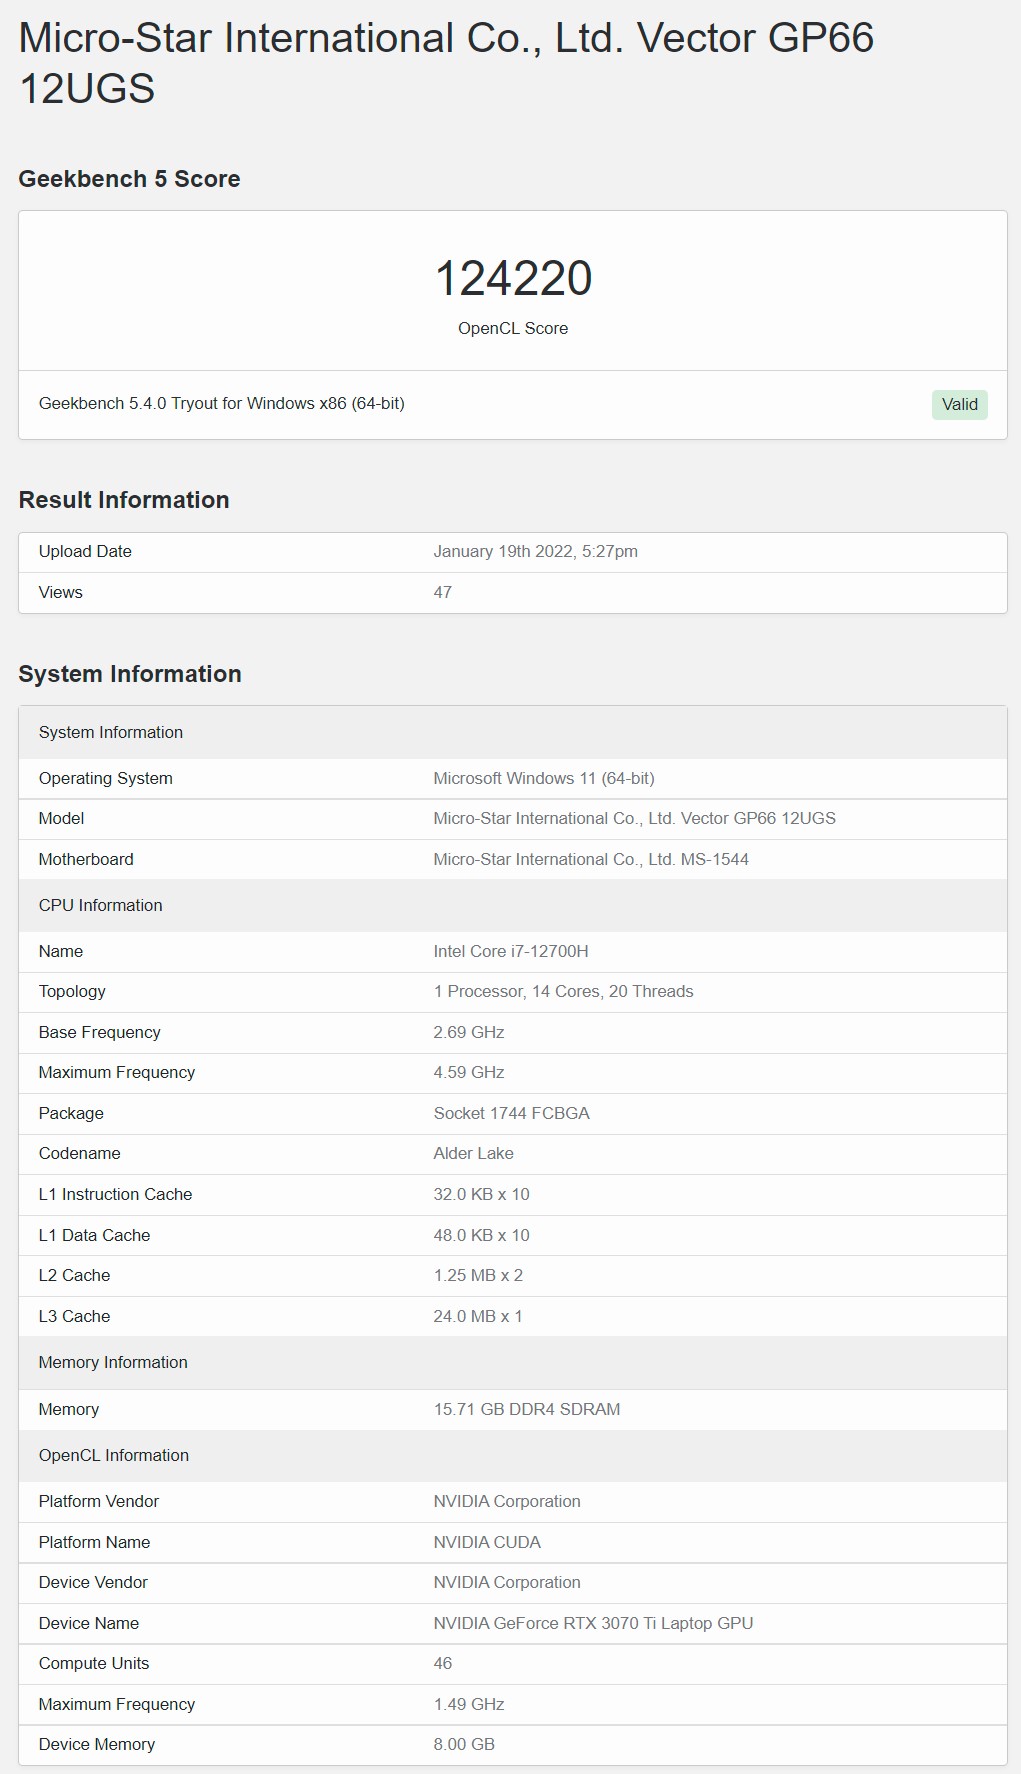Click Geekbench 5.4.0 Tryout version text

222,403
